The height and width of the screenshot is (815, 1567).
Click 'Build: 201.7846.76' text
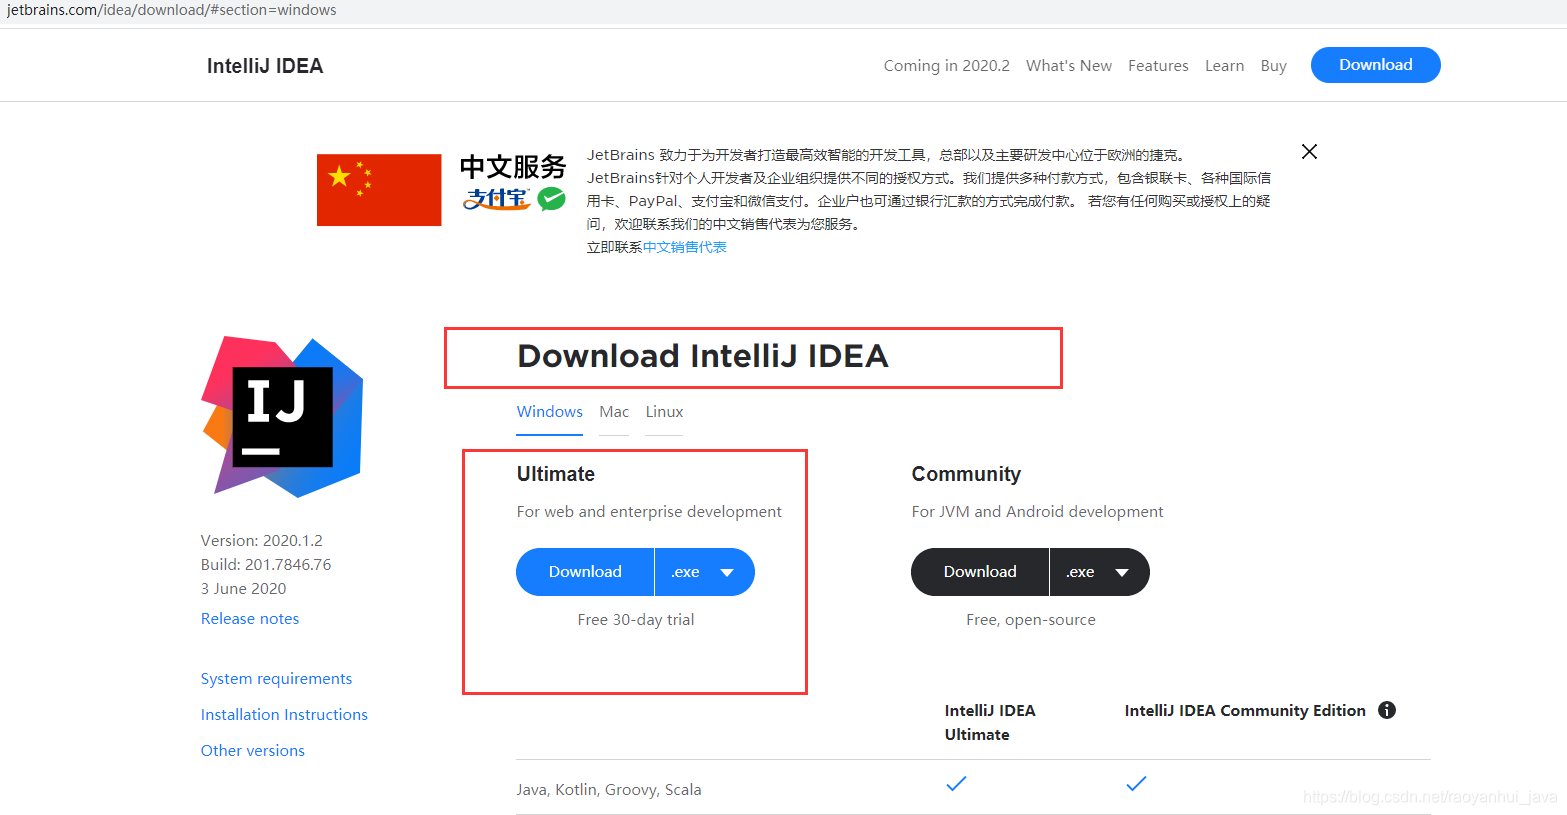coord(266,565)
